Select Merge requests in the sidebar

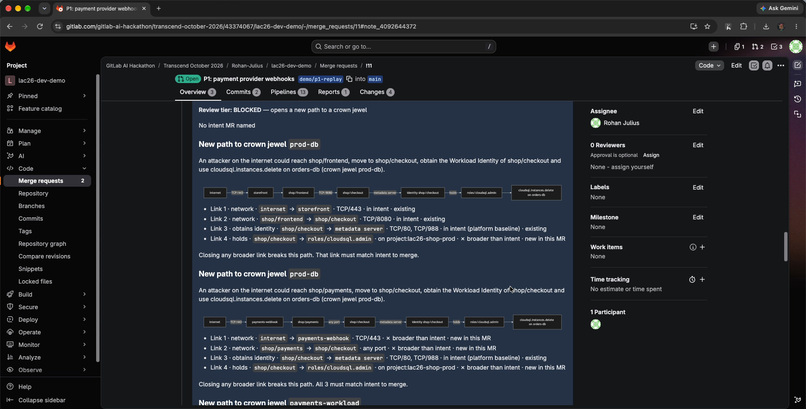pyautogui.click(x=47, y=181)
